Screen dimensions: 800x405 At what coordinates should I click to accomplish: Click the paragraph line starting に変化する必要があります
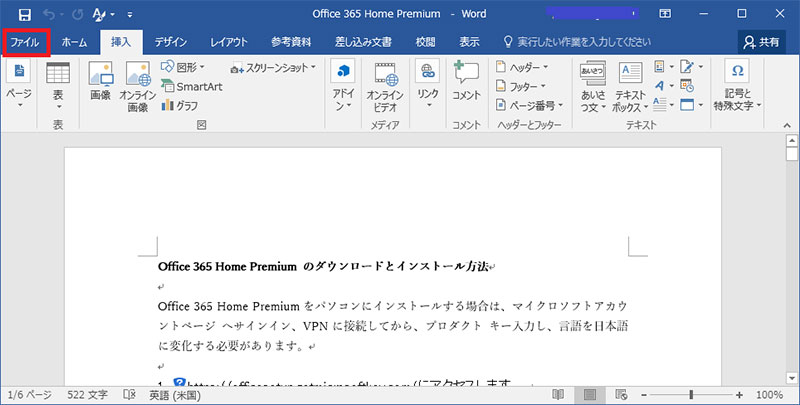234,346
